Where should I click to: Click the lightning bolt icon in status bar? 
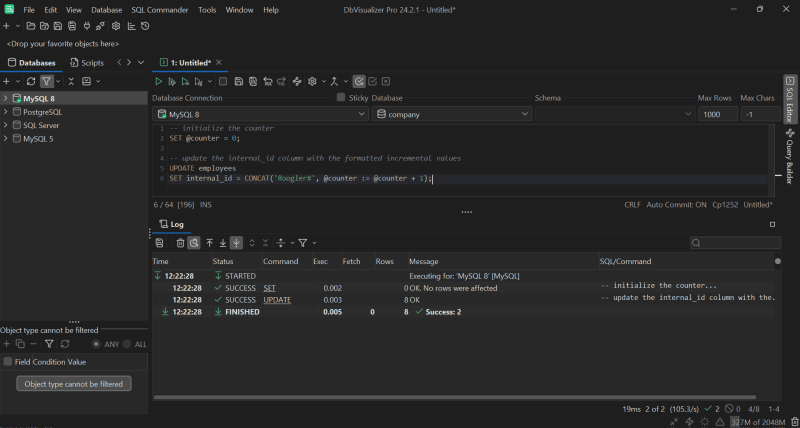click(689, 422)
